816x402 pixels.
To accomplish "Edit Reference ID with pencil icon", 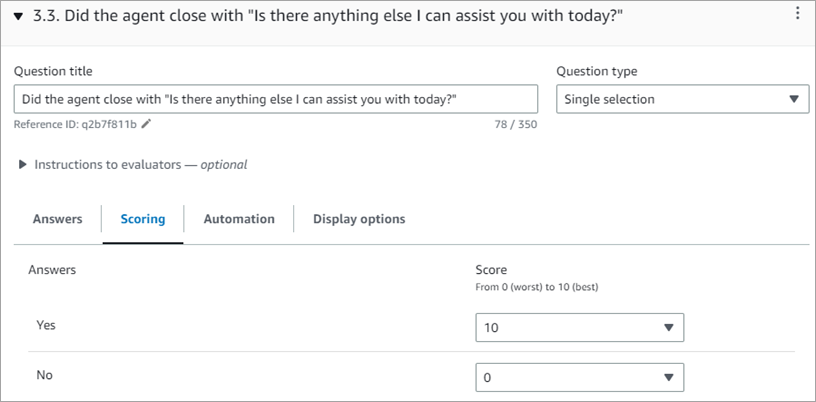I will pos(146,124).
